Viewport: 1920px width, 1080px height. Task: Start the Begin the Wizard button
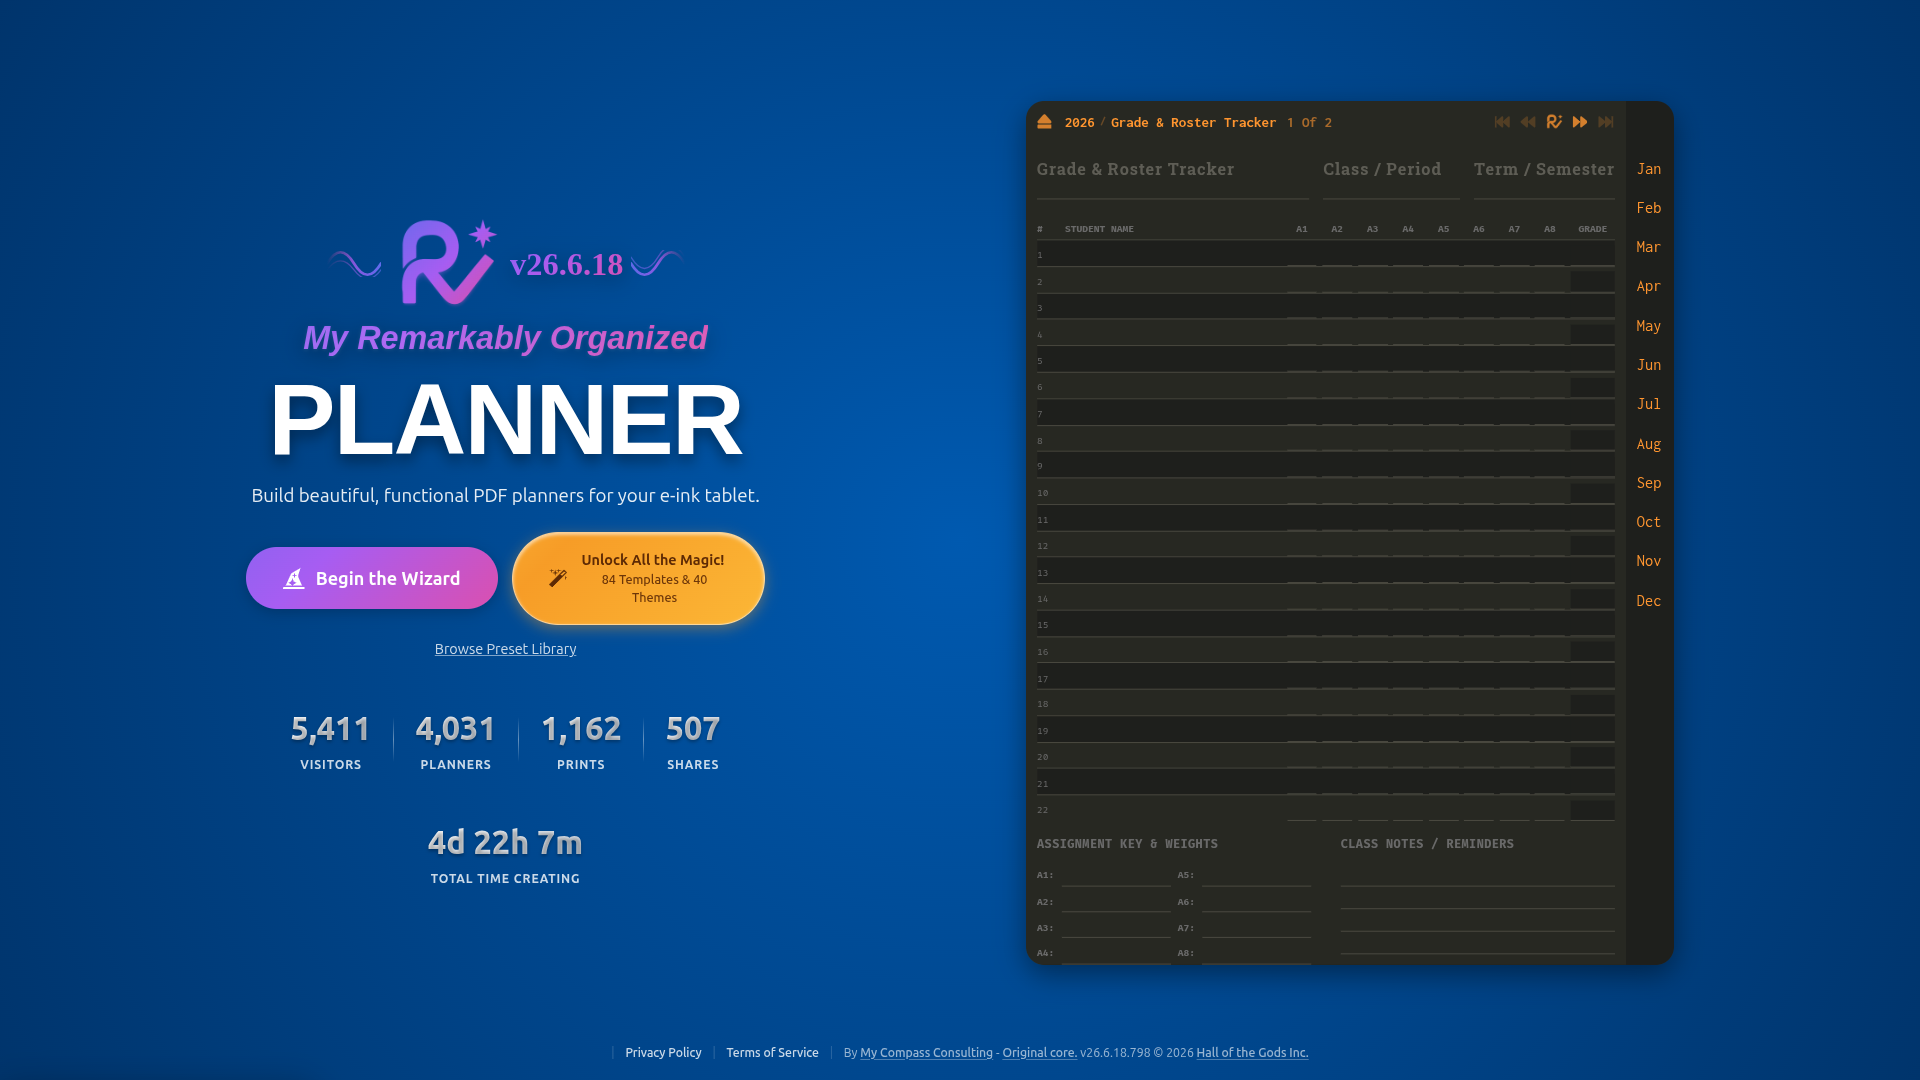372,578
